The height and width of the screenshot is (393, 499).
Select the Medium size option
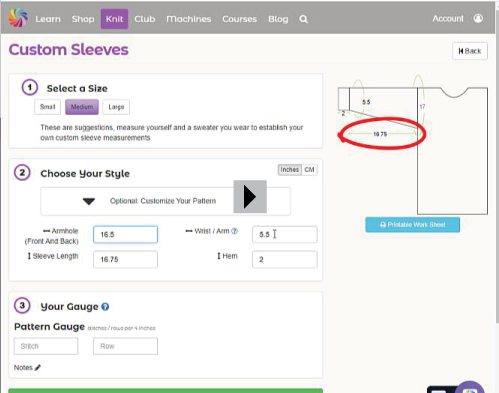click(x=82, y=107)
